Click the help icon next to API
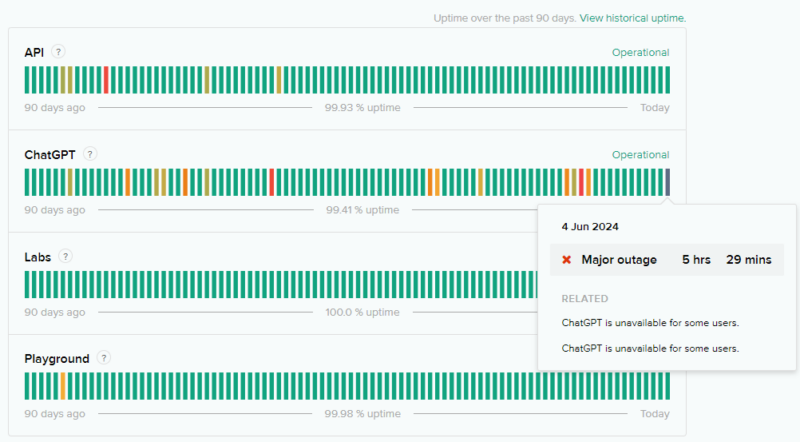 pos(58,52)
